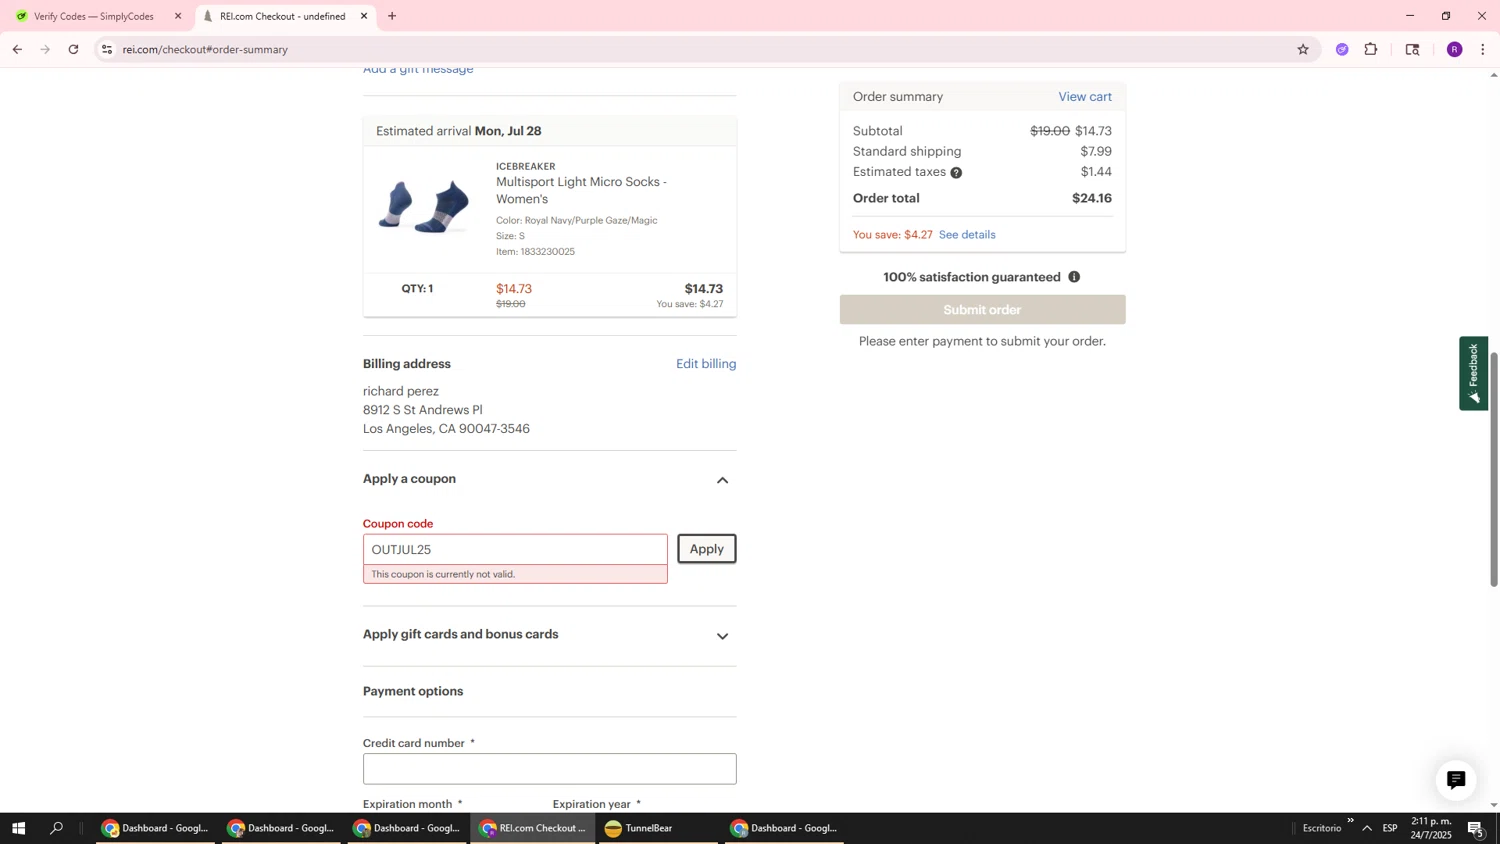Click the estimated taxes help icon

tap(956, 173)
